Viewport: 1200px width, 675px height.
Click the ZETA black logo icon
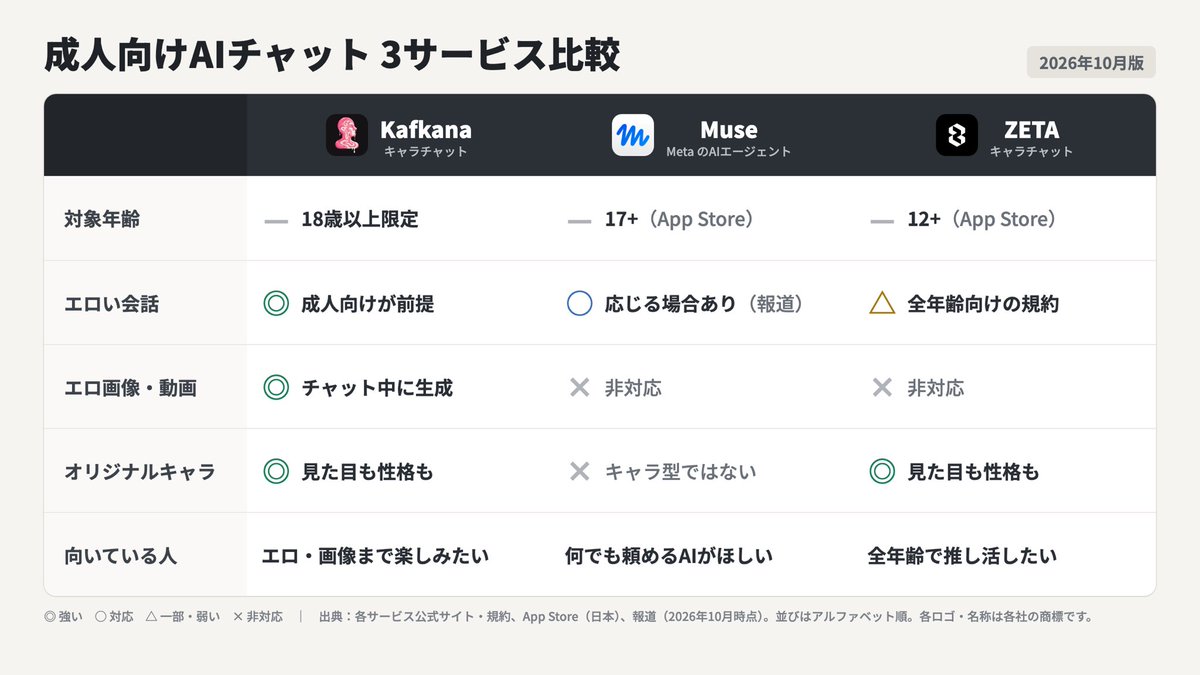tap(957, 135)
